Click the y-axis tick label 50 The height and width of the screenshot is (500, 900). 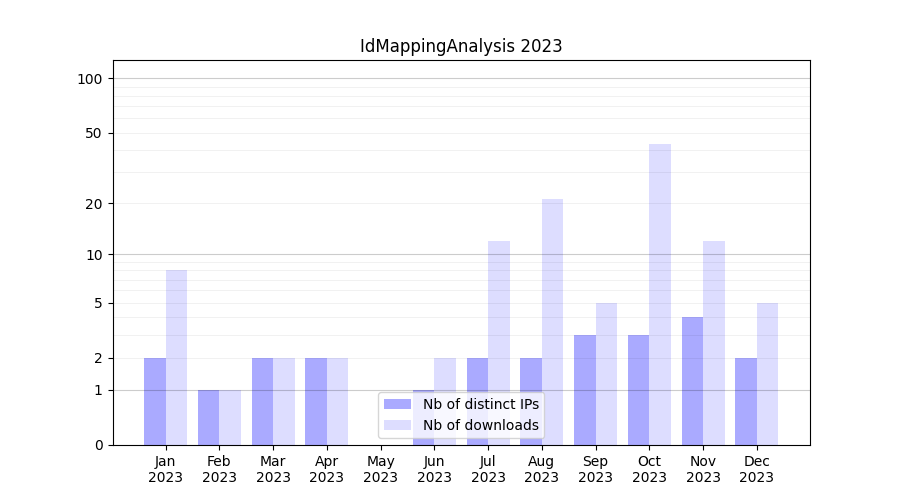[x=94, y=133]
